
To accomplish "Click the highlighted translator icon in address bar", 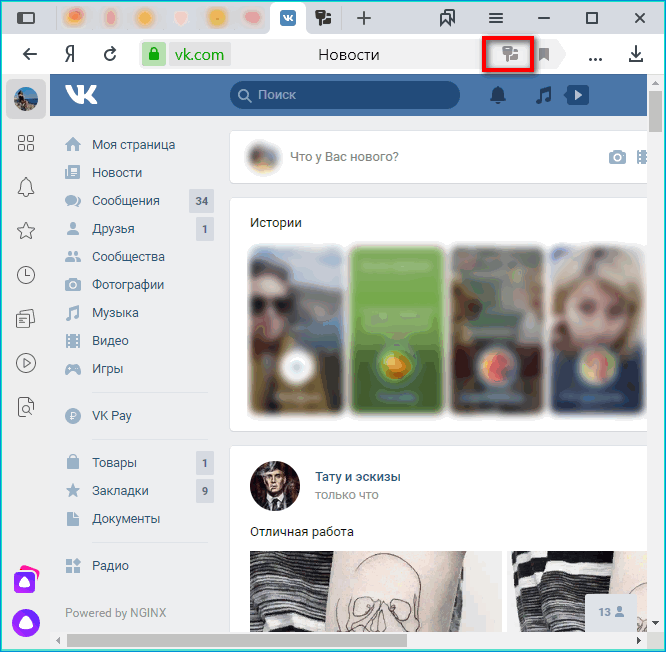I will point(511,55).
